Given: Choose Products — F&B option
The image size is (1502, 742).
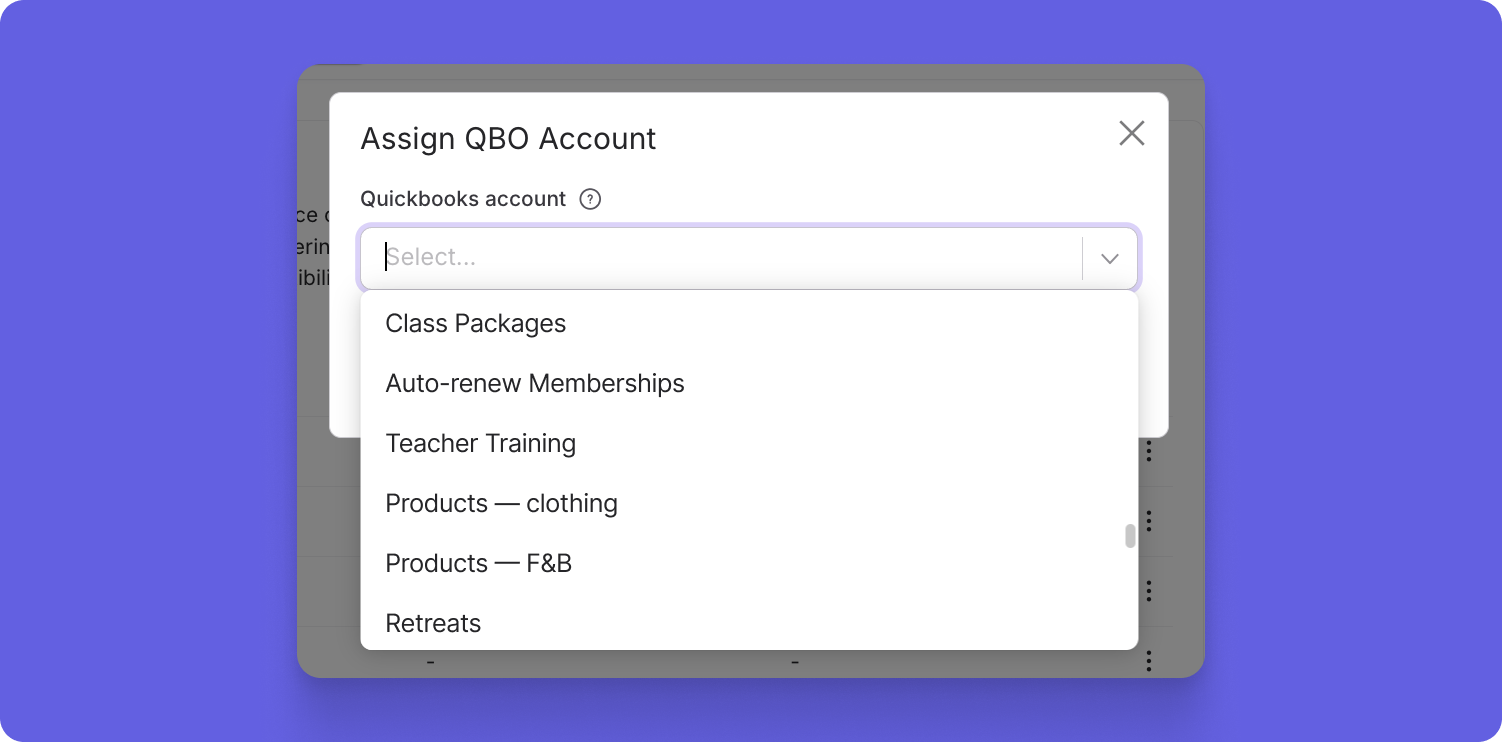Looking at the screenshot, I should click(x=749, y=564).
